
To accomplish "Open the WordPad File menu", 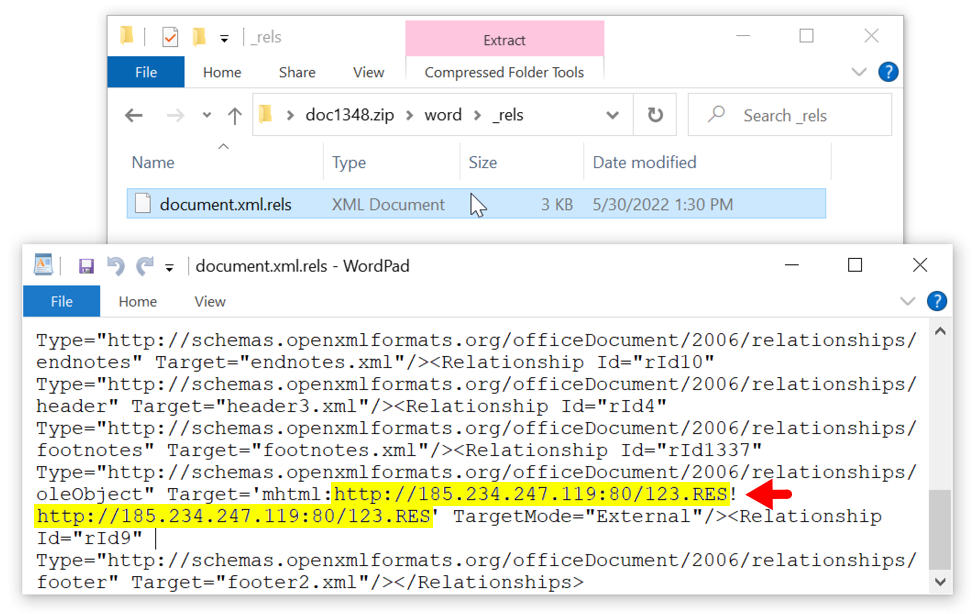I will [62, 302].
